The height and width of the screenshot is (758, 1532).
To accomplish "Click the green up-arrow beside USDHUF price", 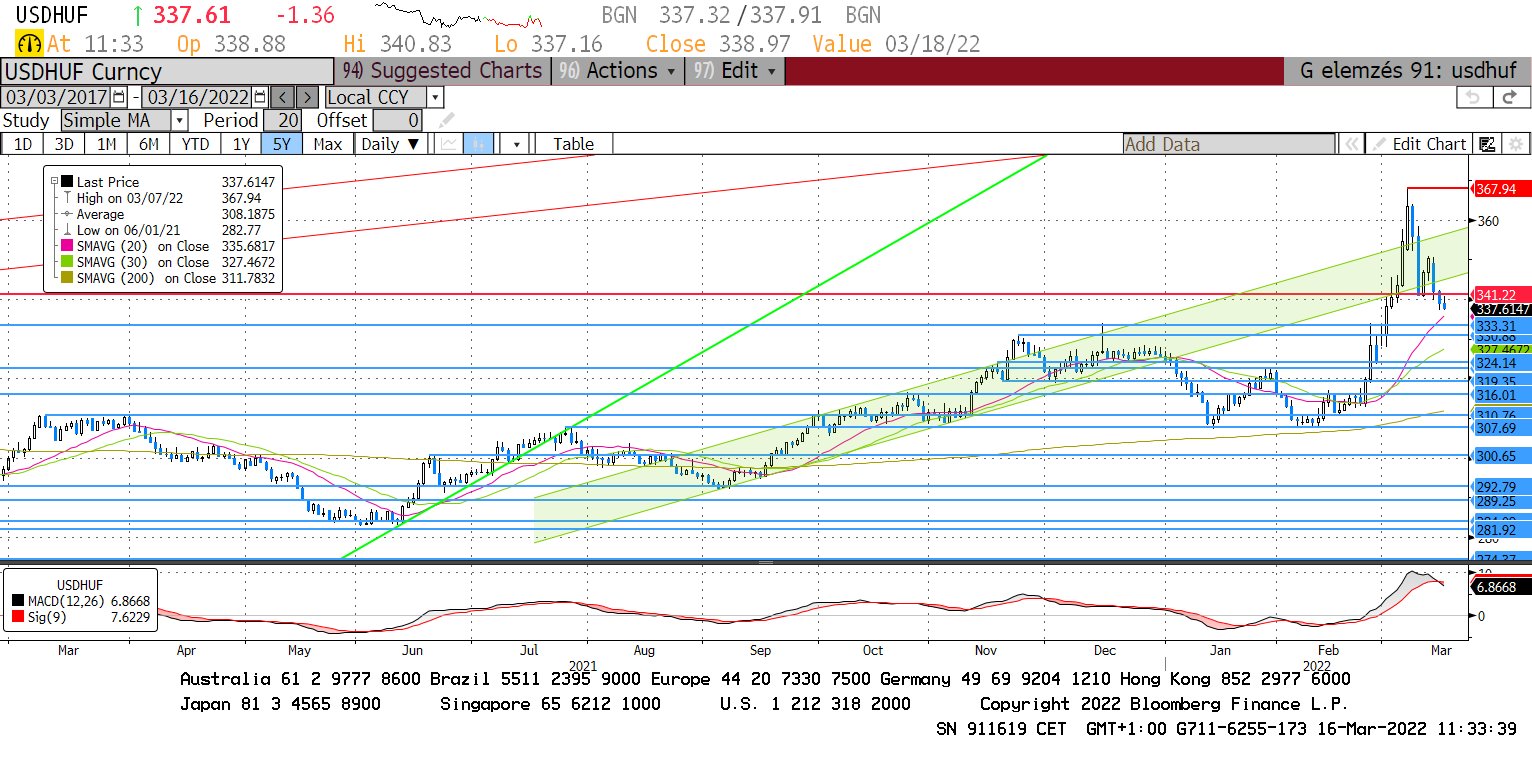I will (137, 16).
